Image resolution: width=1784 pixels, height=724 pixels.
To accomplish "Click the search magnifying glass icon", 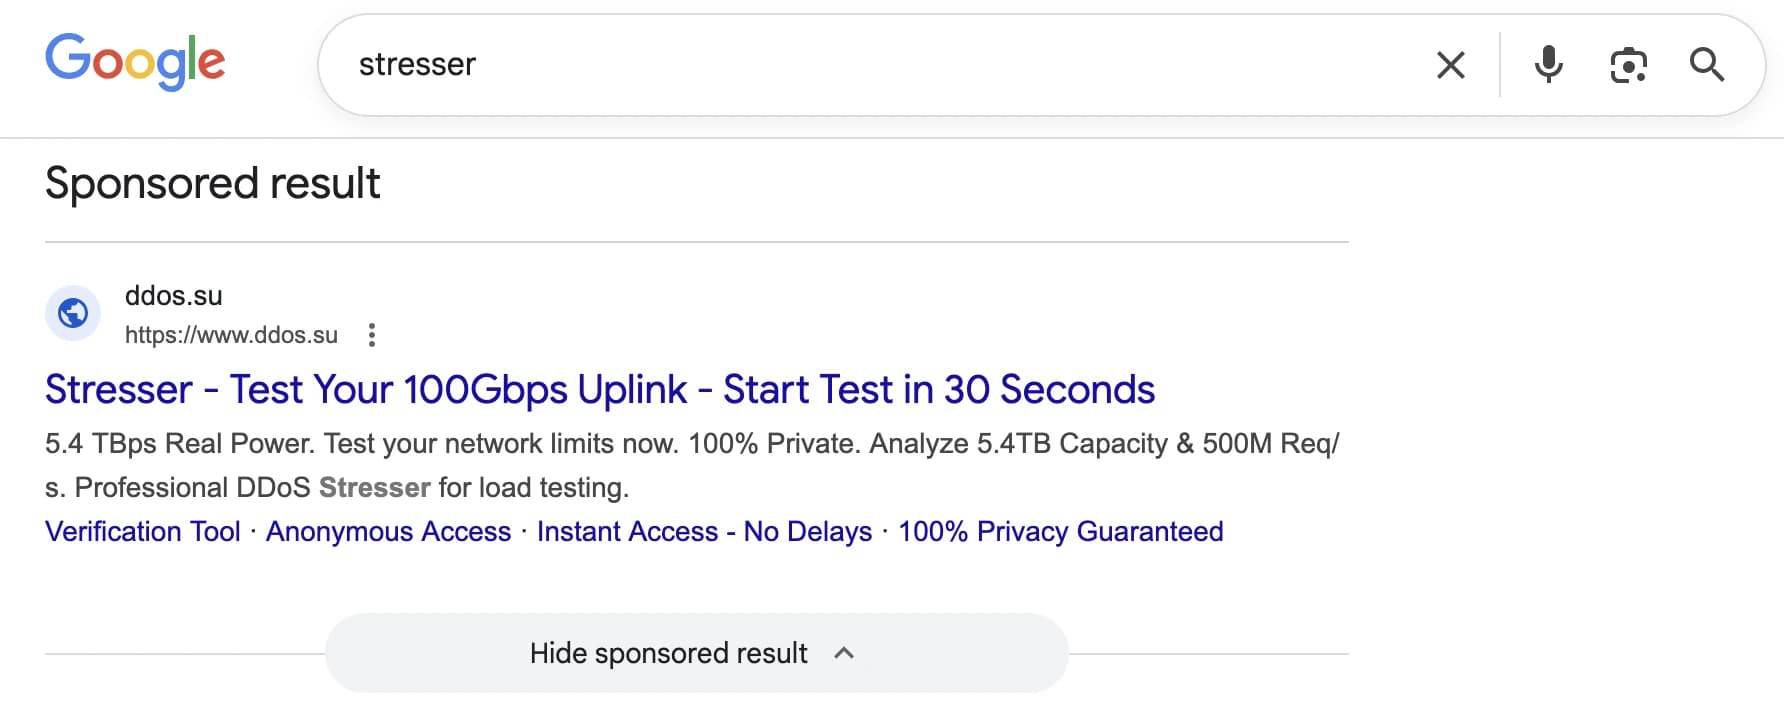I will 1708,64.
